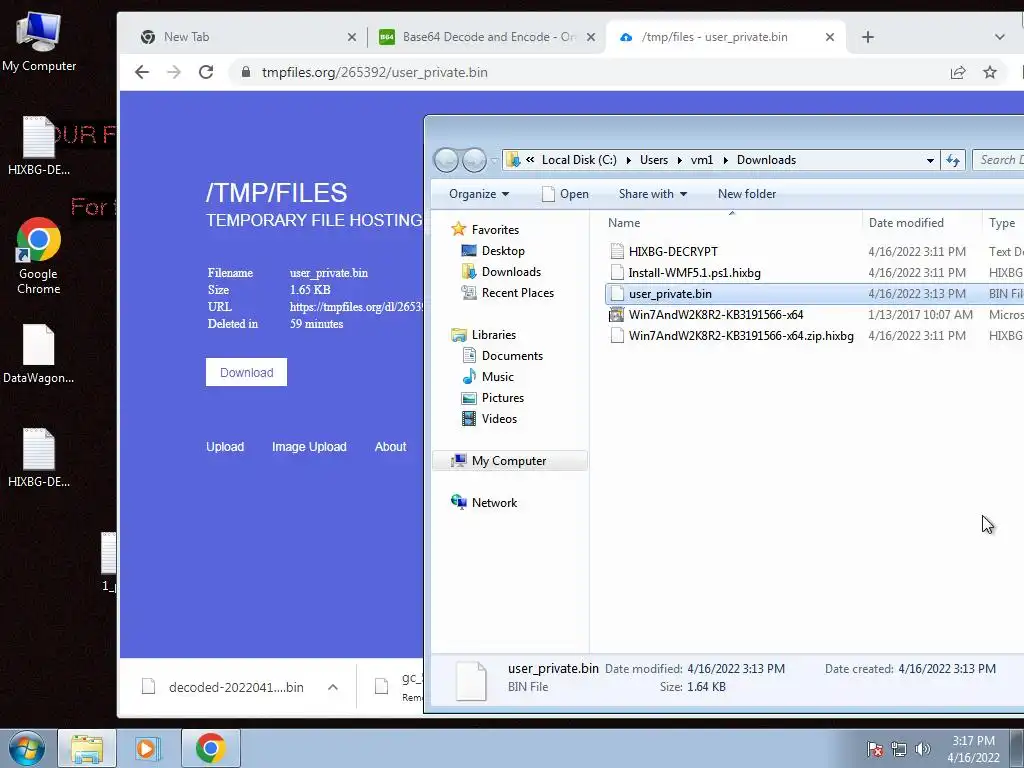The height and width of the screenshot is (768, 1024).
Task: Click Chrome forward arrow button
Action: point(174,72)
